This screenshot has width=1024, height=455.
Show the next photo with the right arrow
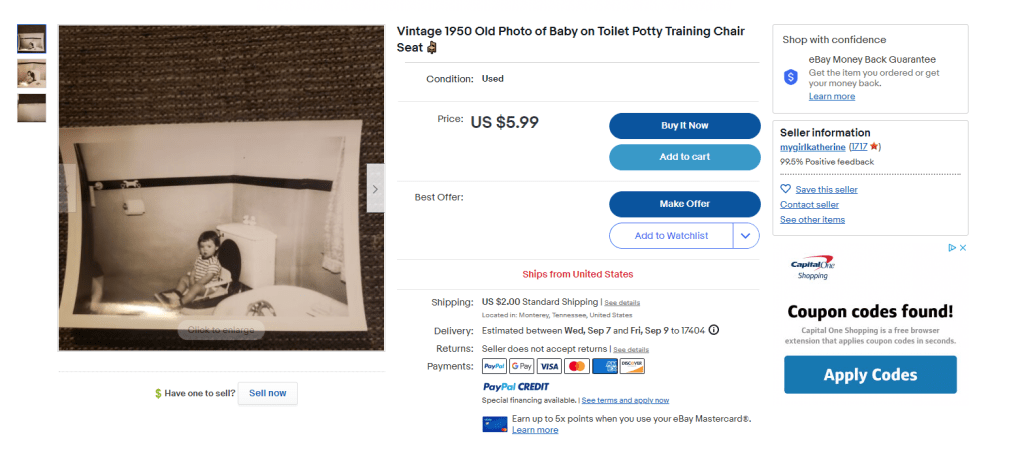pos(375,189)
